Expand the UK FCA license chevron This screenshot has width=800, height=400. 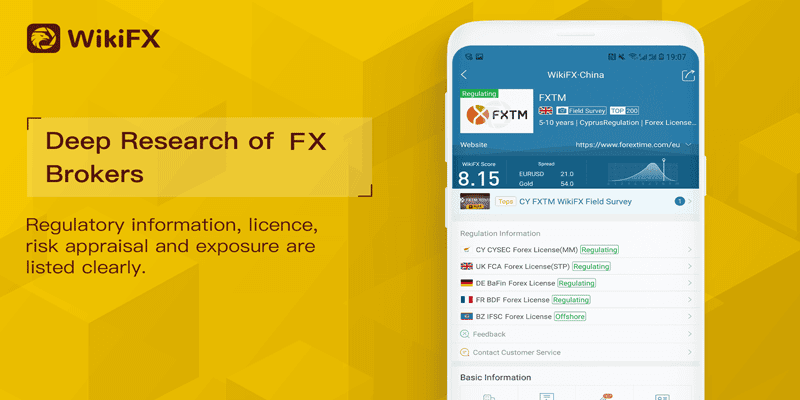[689, 266]
